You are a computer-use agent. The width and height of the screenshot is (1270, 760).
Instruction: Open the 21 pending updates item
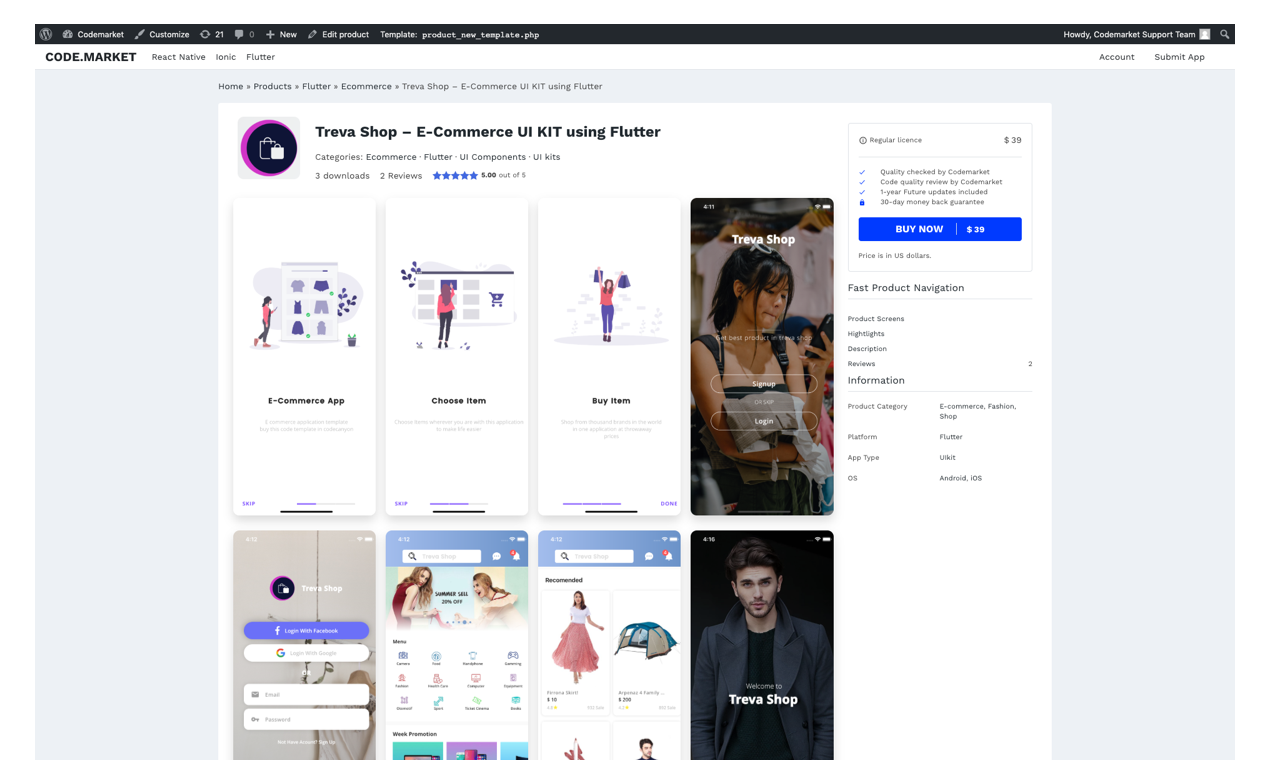pos(212,34)
